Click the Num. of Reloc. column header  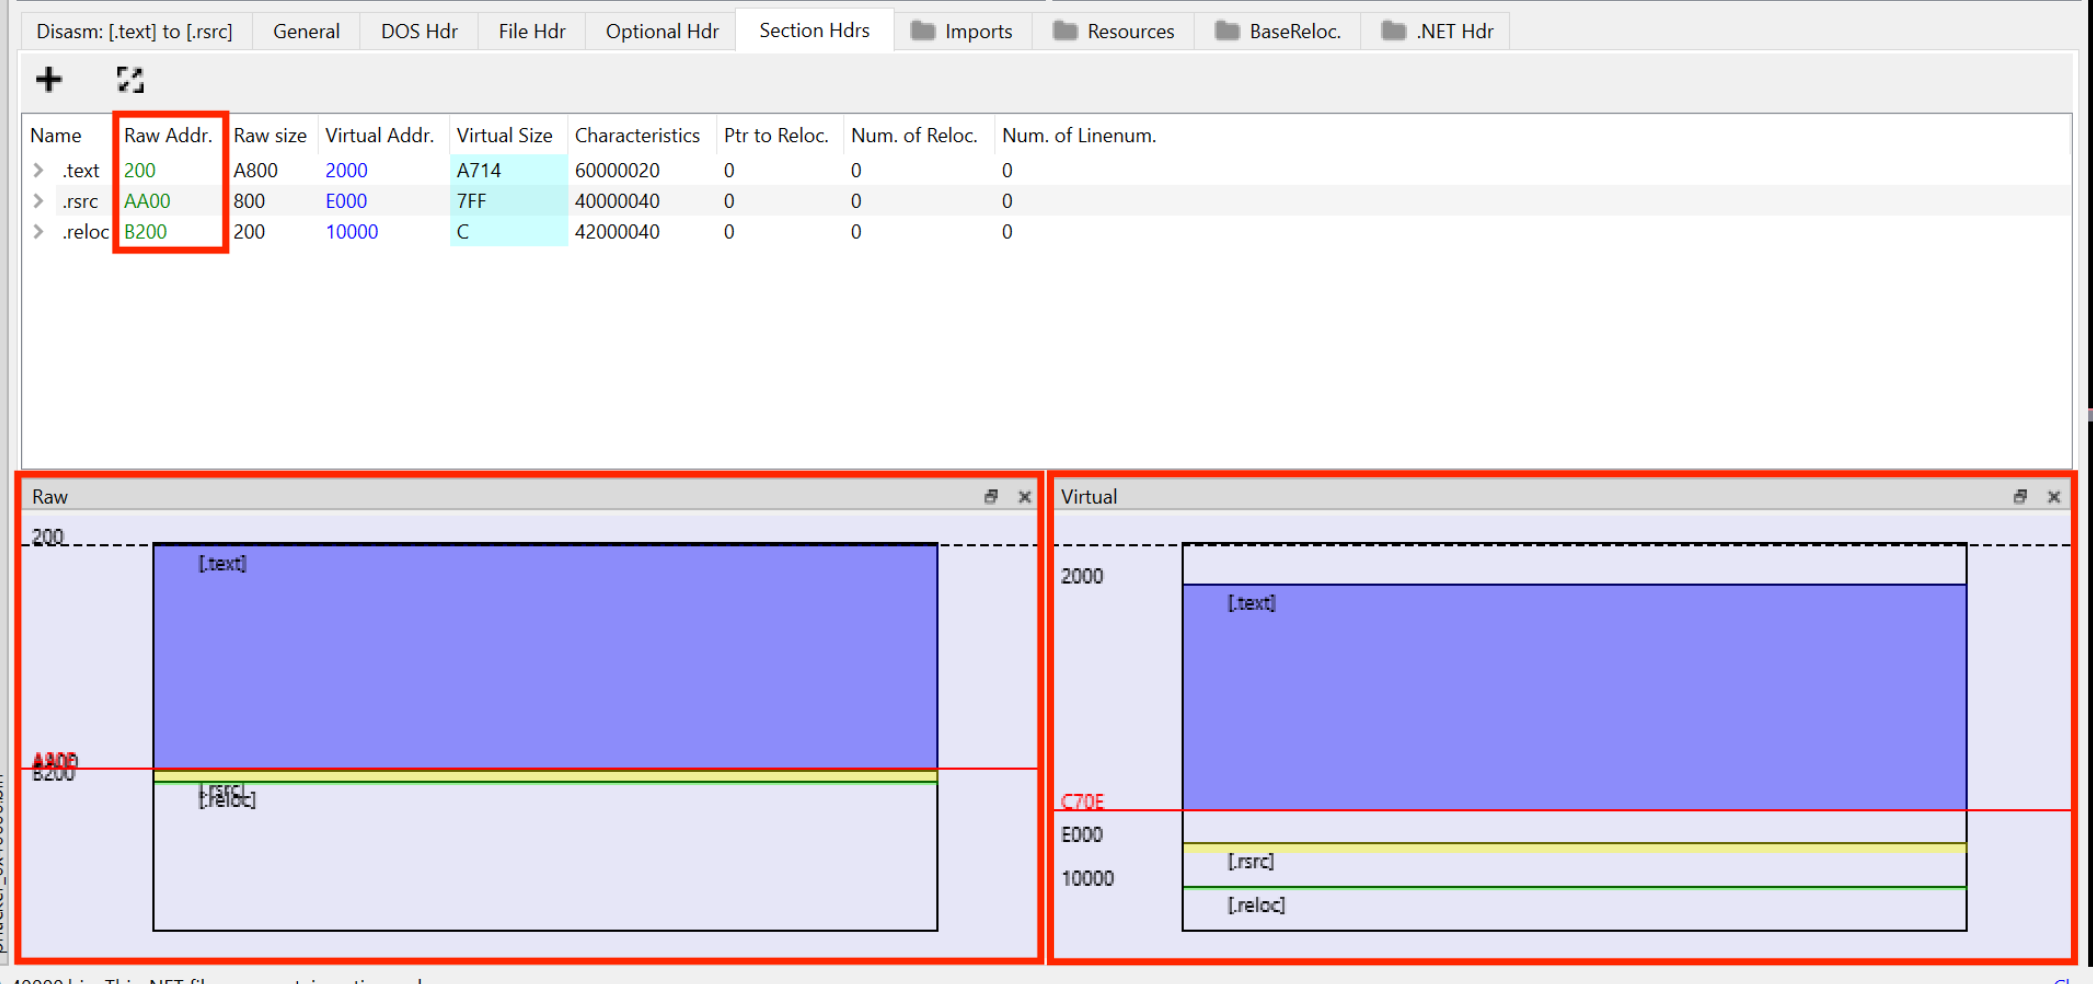(x=914, y=135)
